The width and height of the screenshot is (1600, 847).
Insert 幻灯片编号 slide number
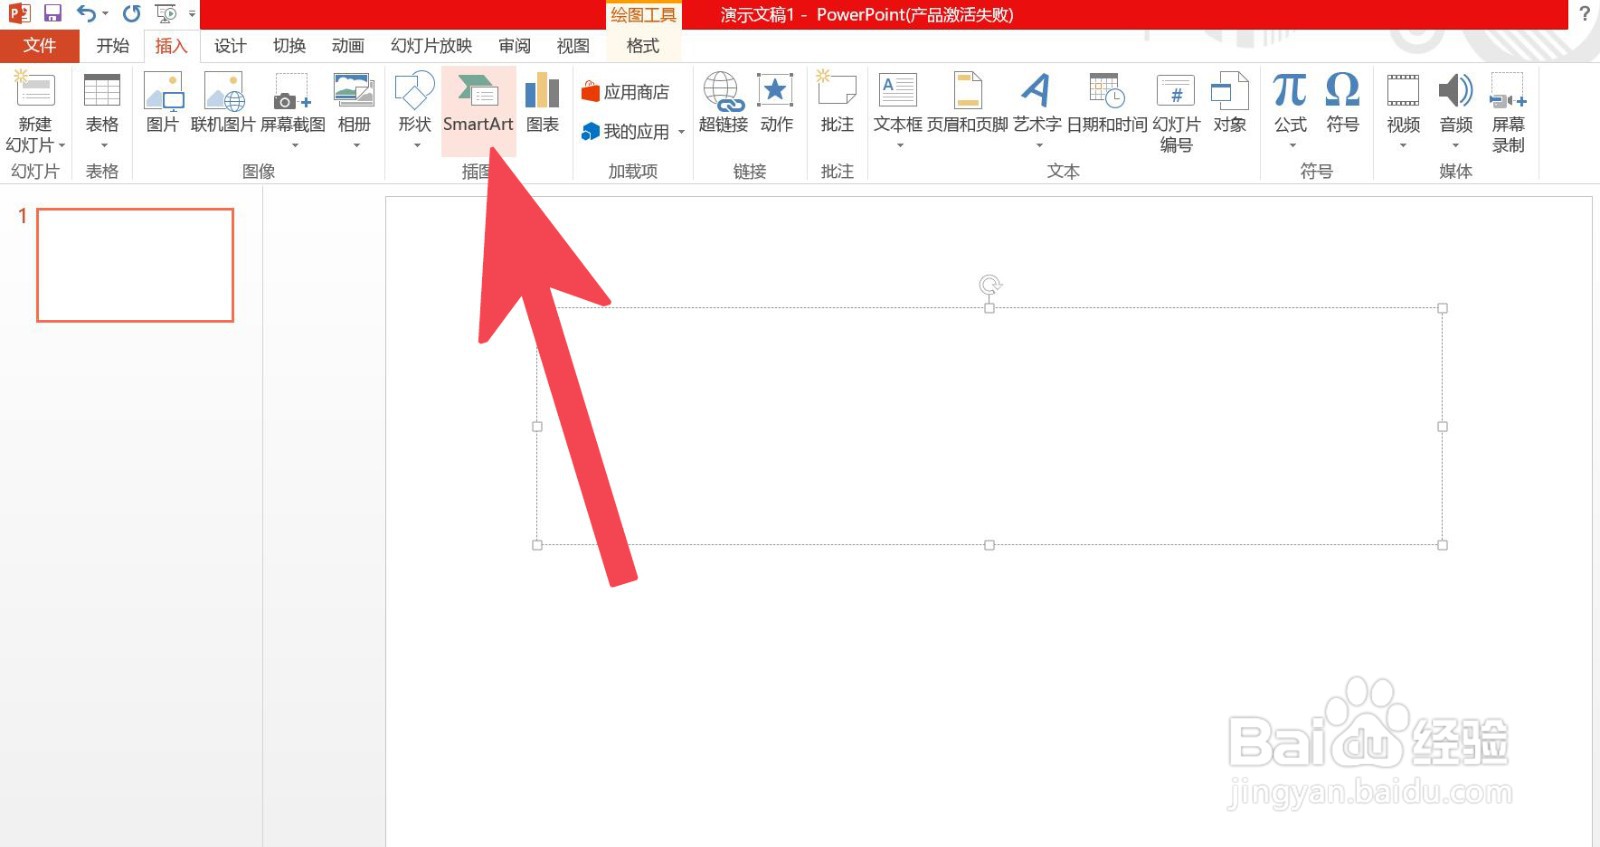click(1176, 111)
